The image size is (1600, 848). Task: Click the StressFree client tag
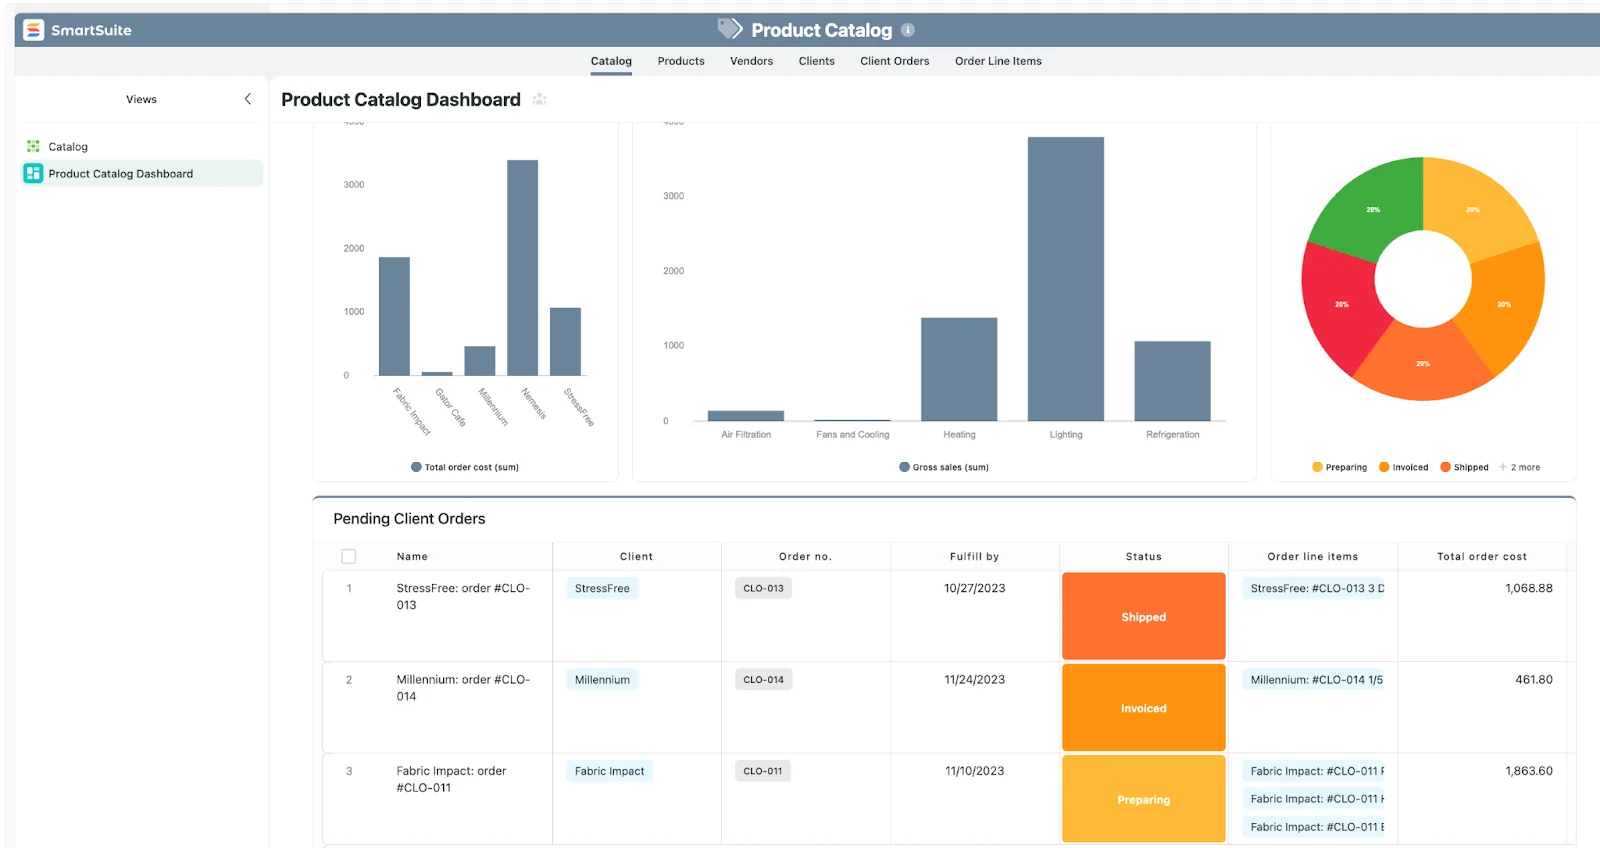point(602,588)
